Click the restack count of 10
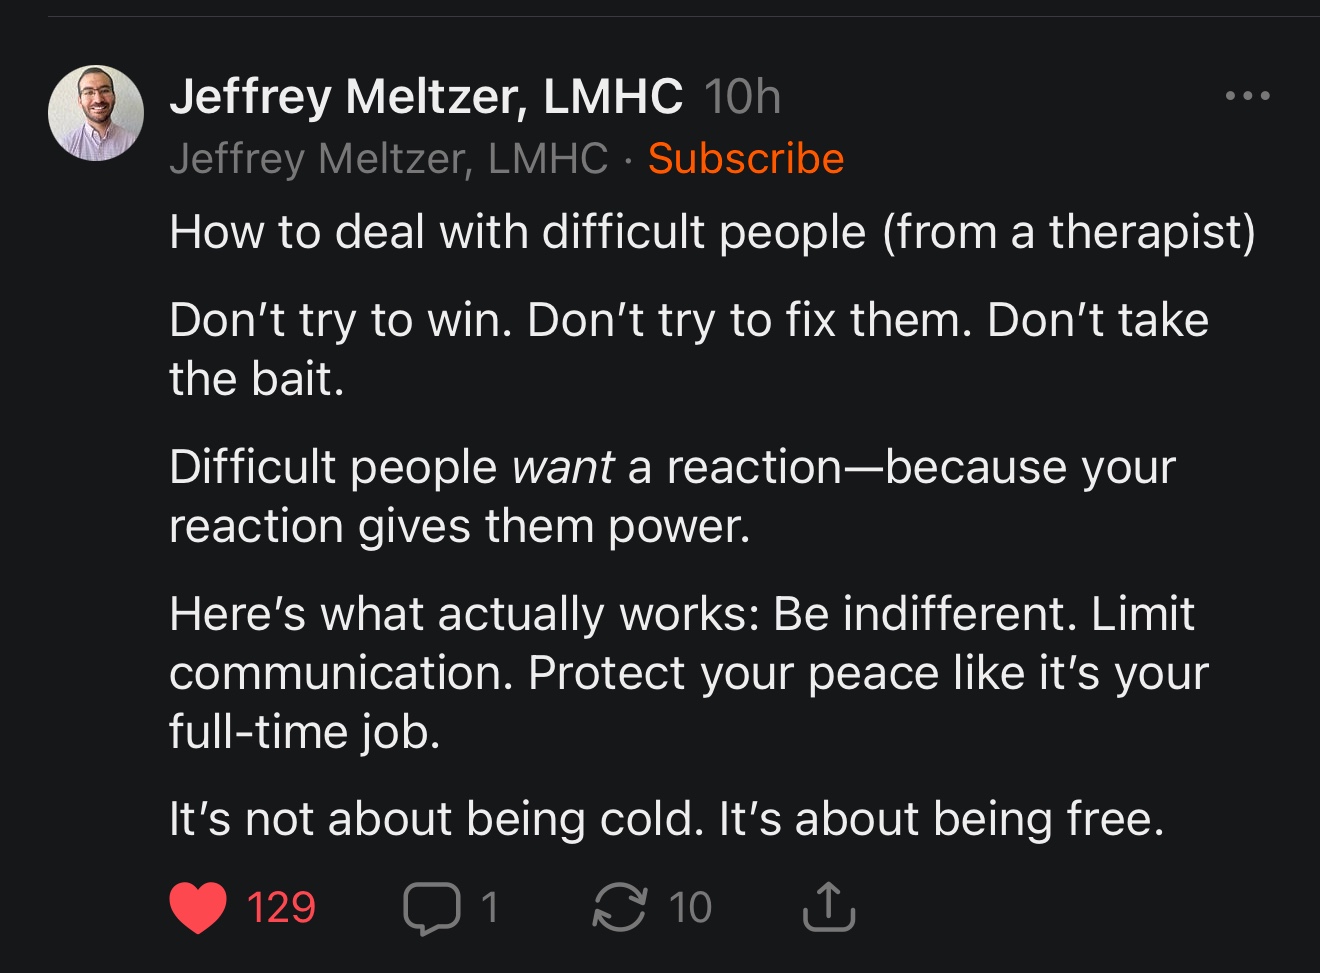Image resolution: width=1320 pixels, height=973 pixels. [x=690, y=908]
